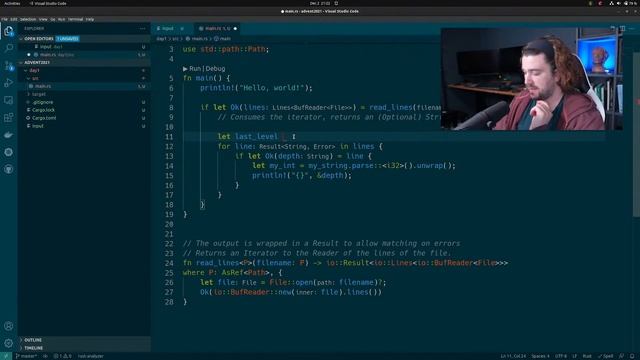
Task: Open the View menu
Action: click(x=43, y=19)
